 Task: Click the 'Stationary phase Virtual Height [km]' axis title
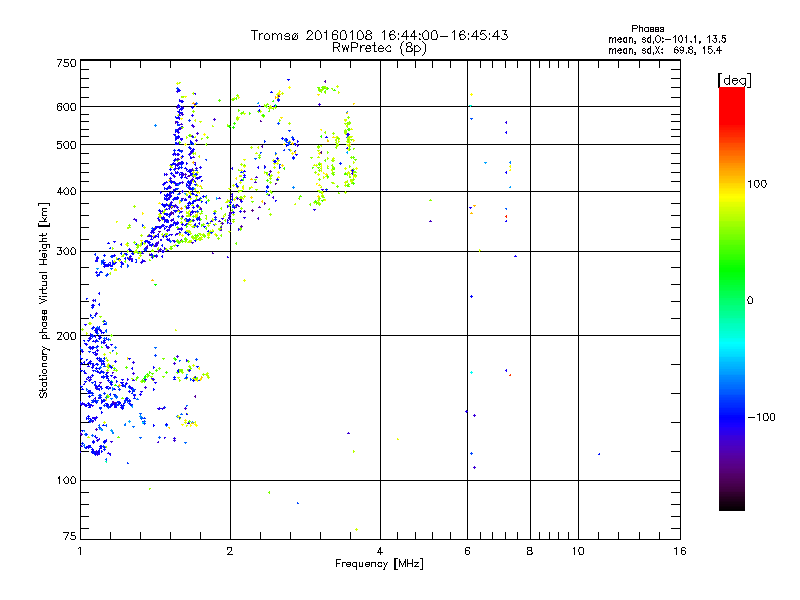pyautogui.click(x=44, y=300)
